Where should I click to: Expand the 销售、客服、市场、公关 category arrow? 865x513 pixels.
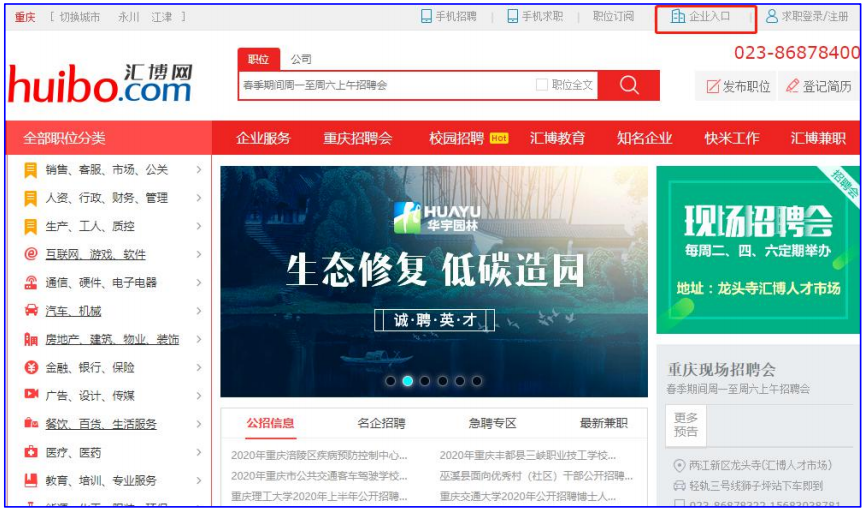[199, 170]
